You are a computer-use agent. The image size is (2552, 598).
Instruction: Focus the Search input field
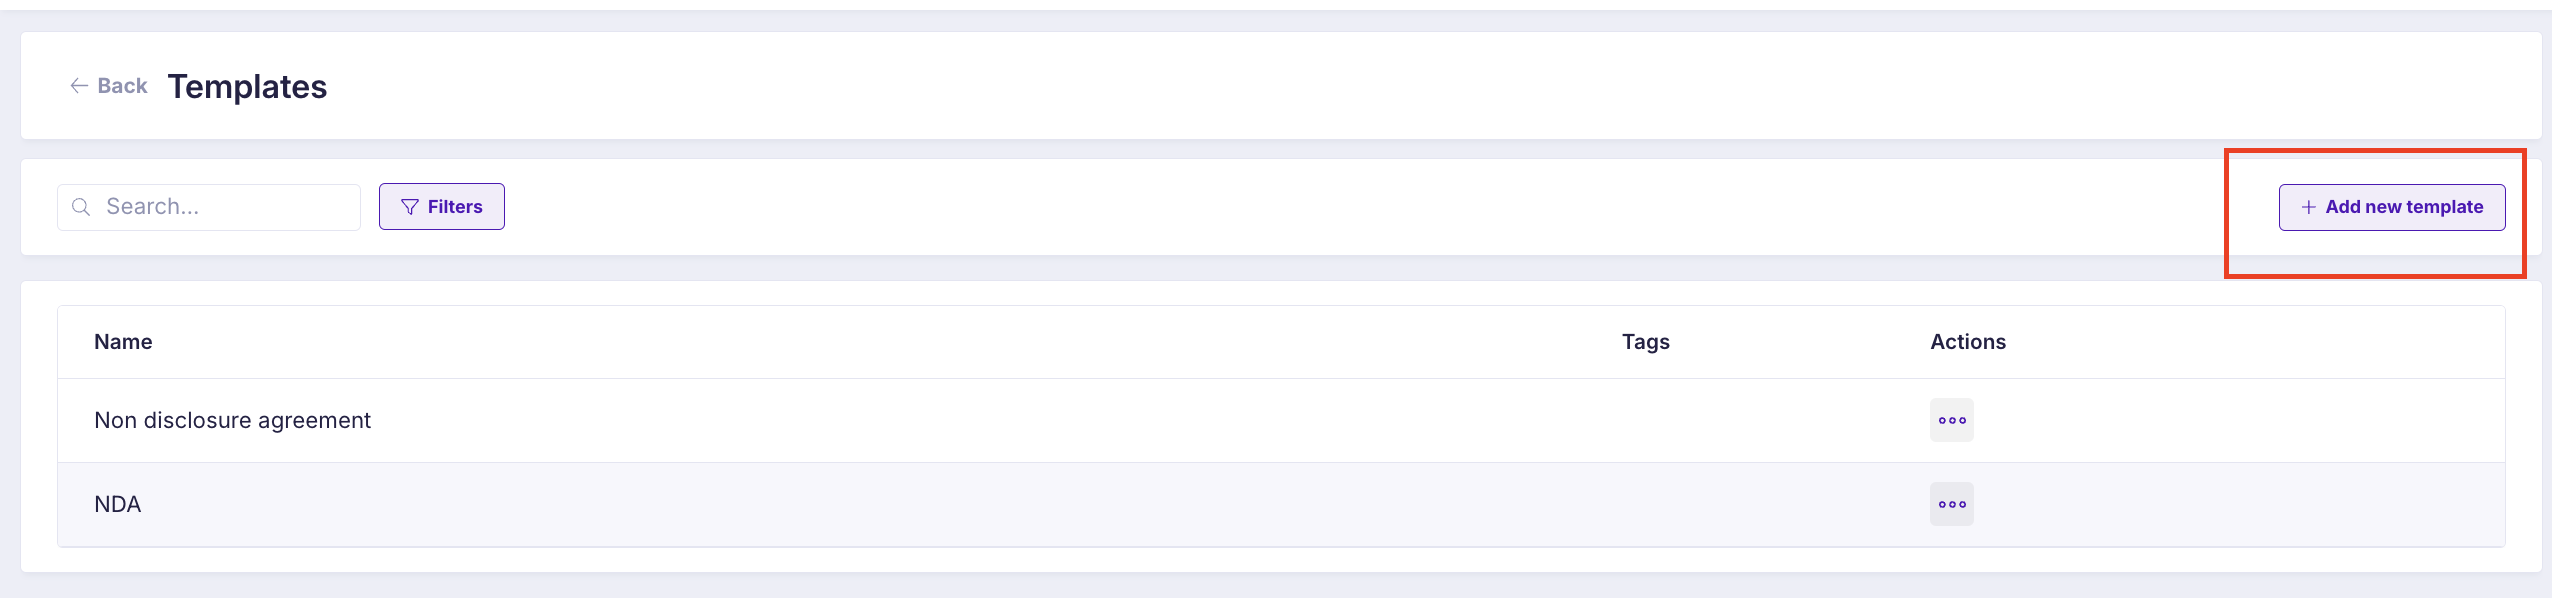click(x=209, y=207)
